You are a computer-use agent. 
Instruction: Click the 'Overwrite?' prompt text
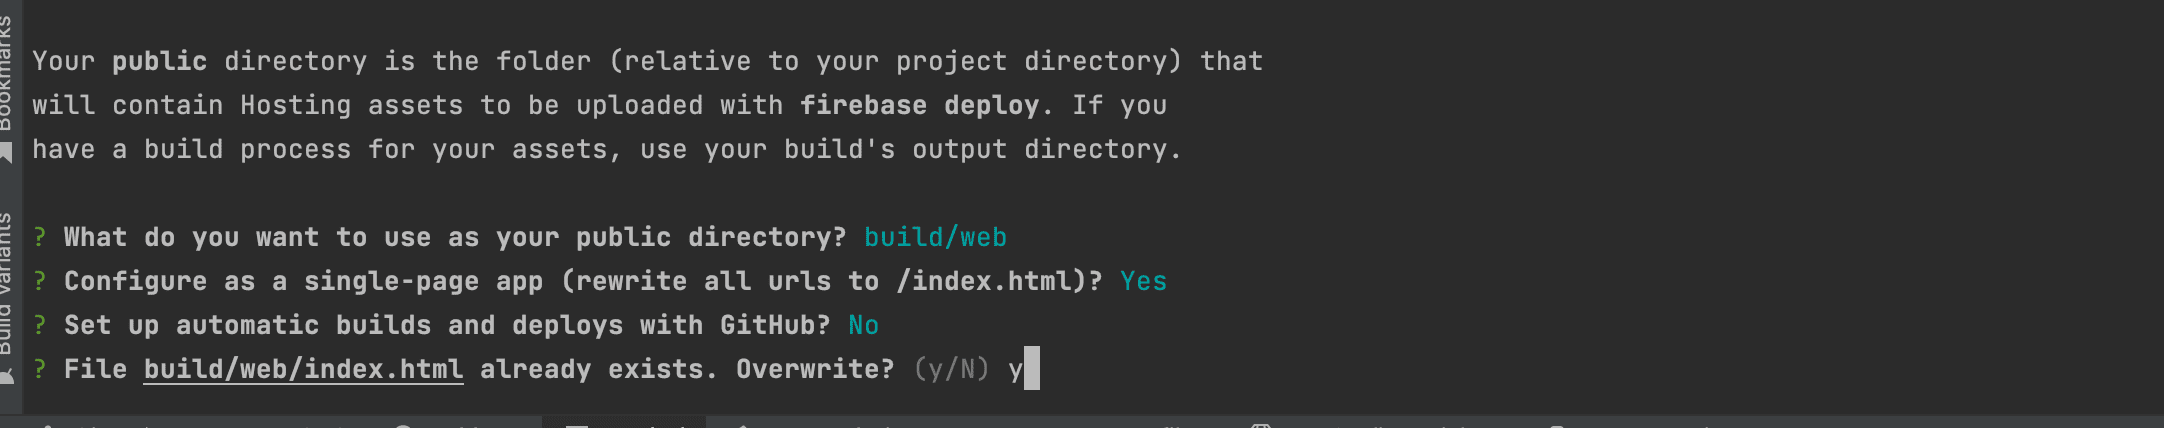(815, 369)
